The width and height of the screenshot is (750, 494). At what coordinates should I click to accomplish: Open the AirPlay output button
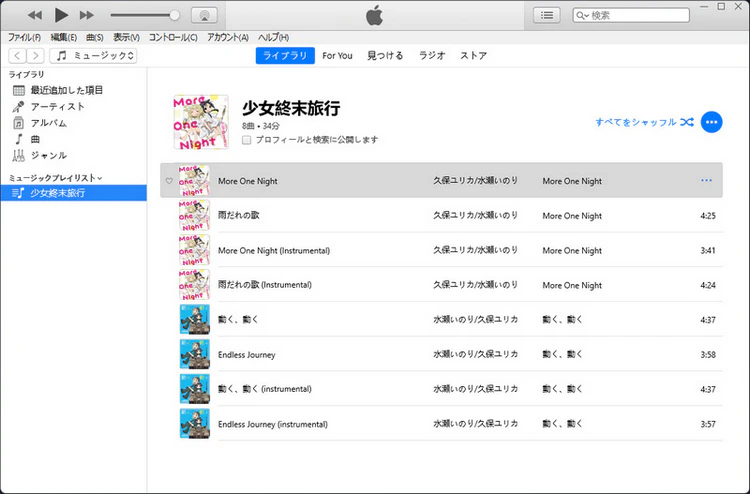[x=204, y=15]
